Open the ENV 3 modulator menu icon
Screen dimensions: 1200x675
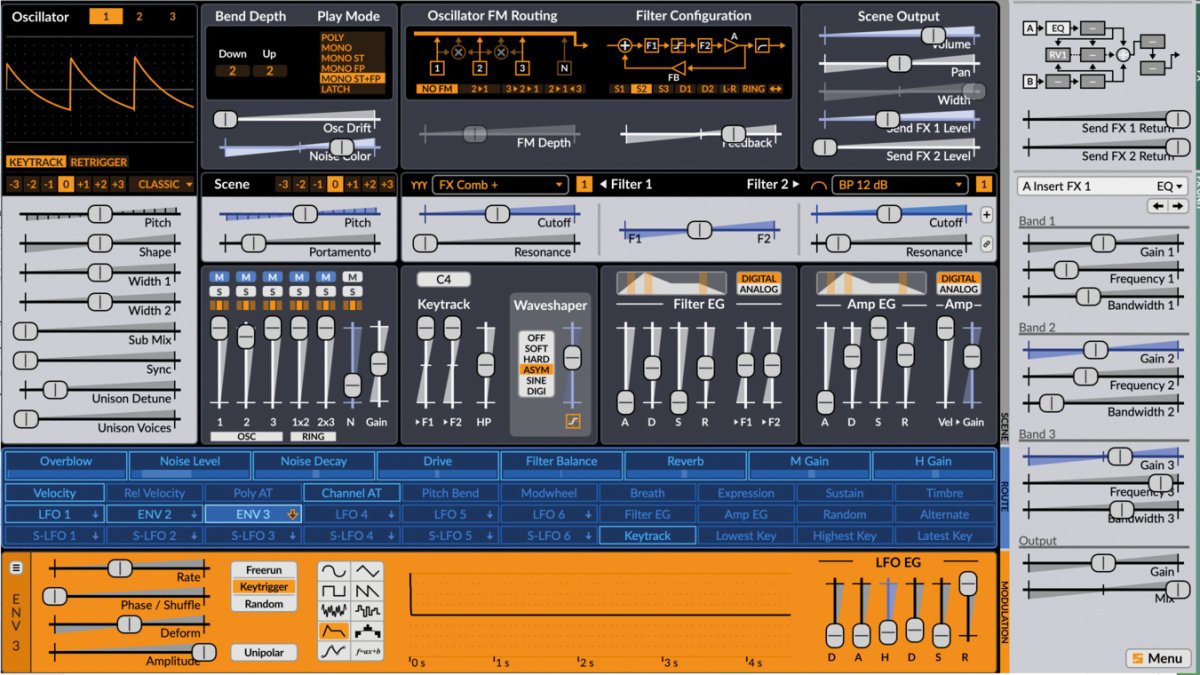coord(17,568)
